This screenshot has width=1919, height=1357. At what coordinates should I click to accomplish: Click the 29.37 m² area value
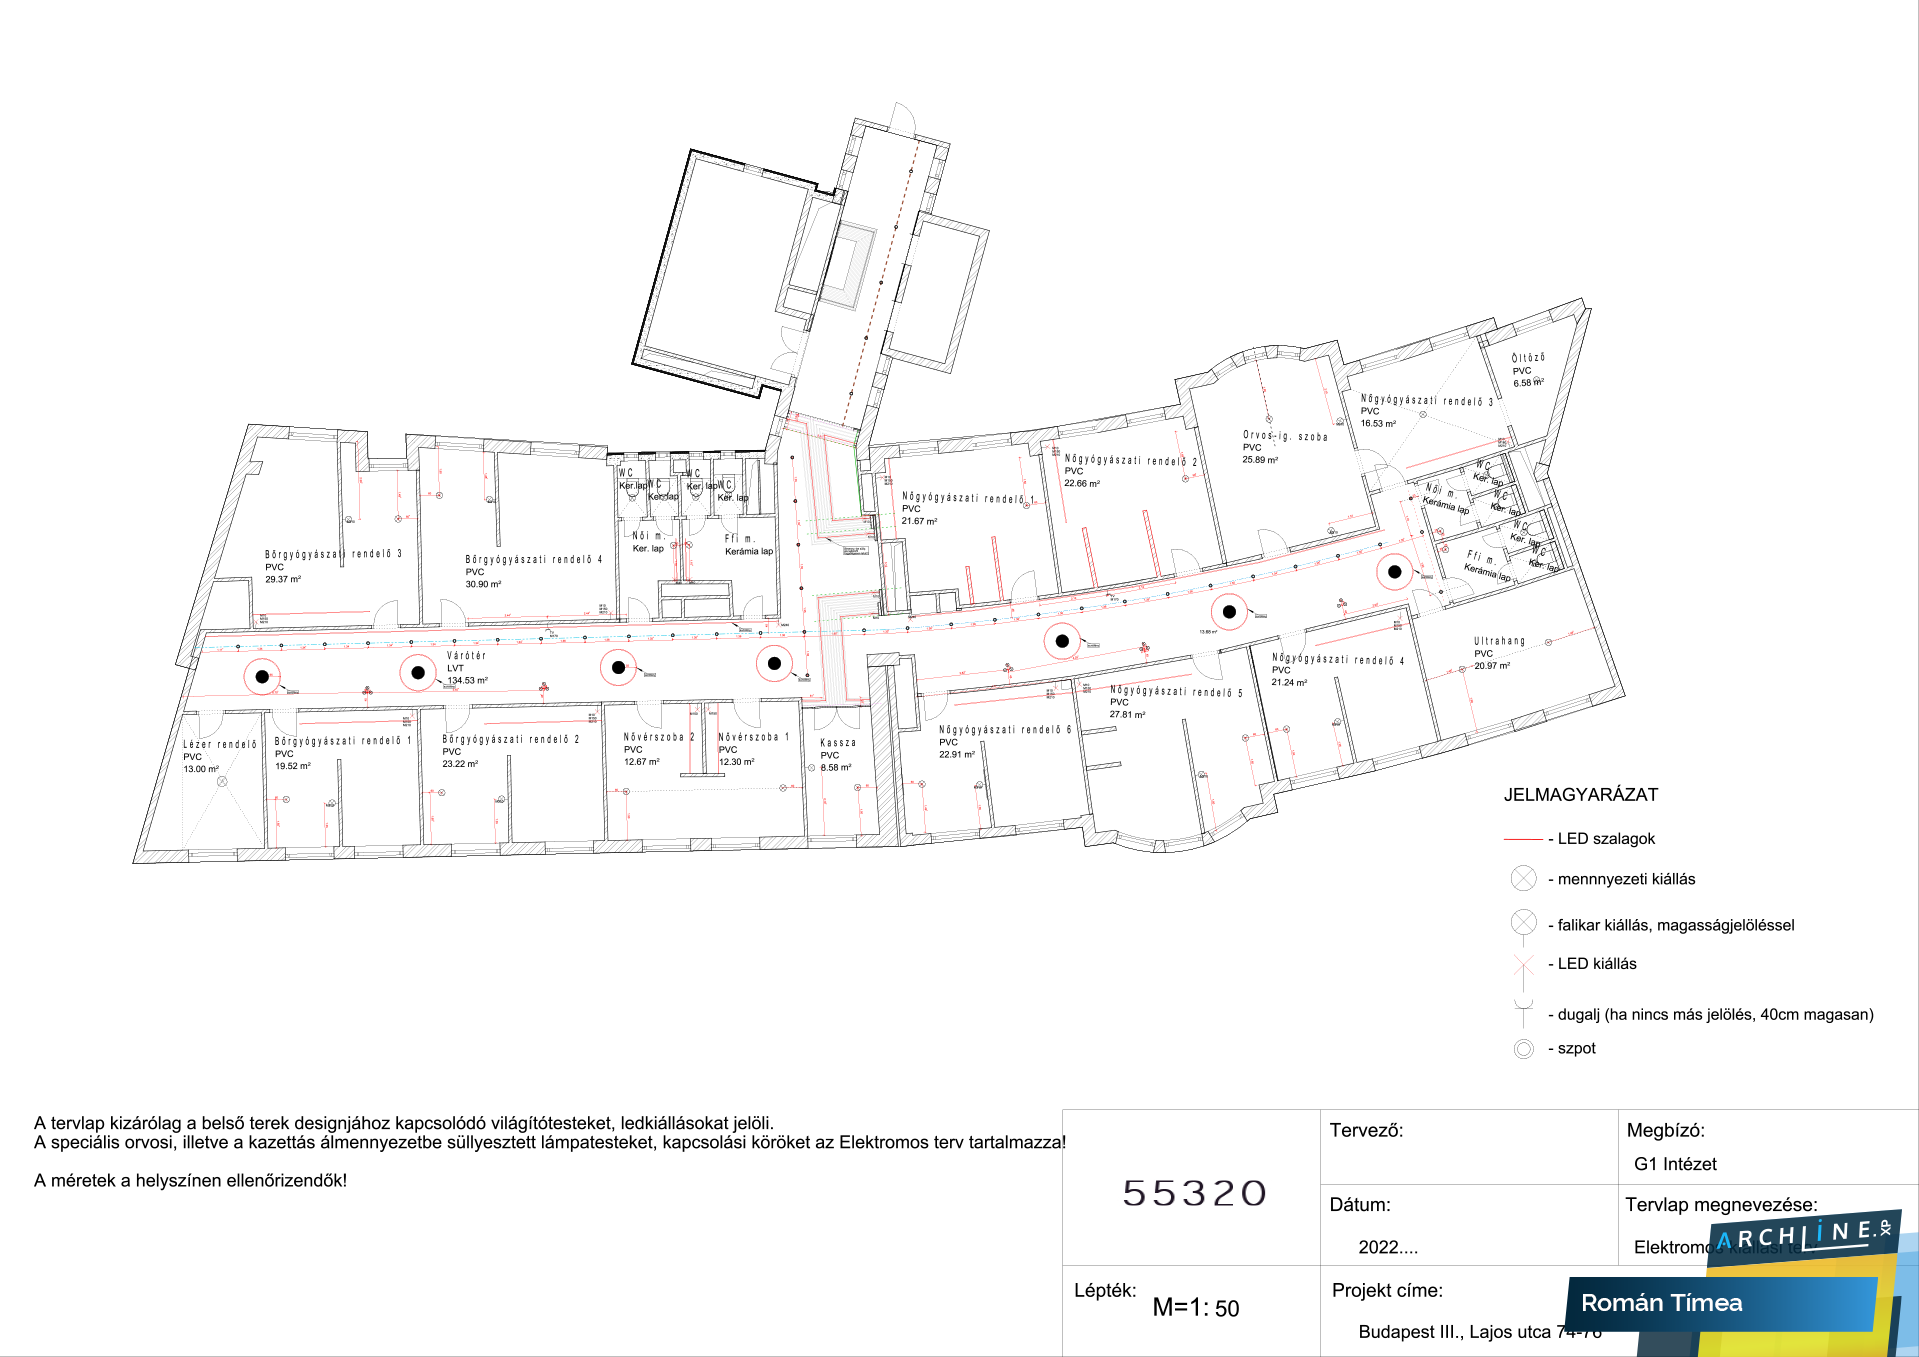pyautogui.click(x=283, y=579)
